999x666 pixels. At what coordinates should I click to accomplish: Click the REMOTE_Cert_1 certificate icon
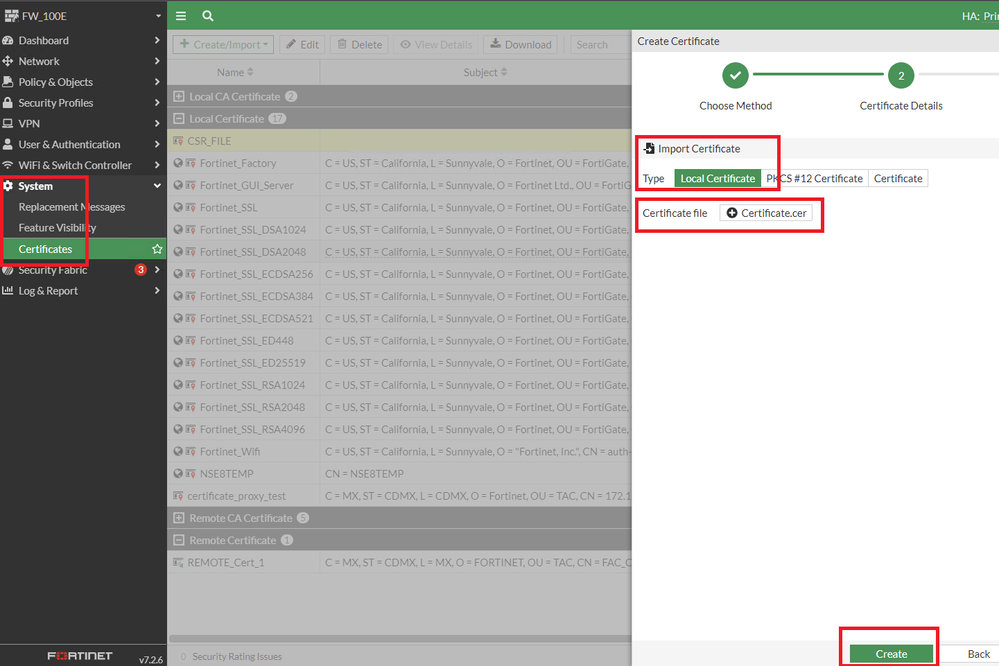click(x=178, y=562)
